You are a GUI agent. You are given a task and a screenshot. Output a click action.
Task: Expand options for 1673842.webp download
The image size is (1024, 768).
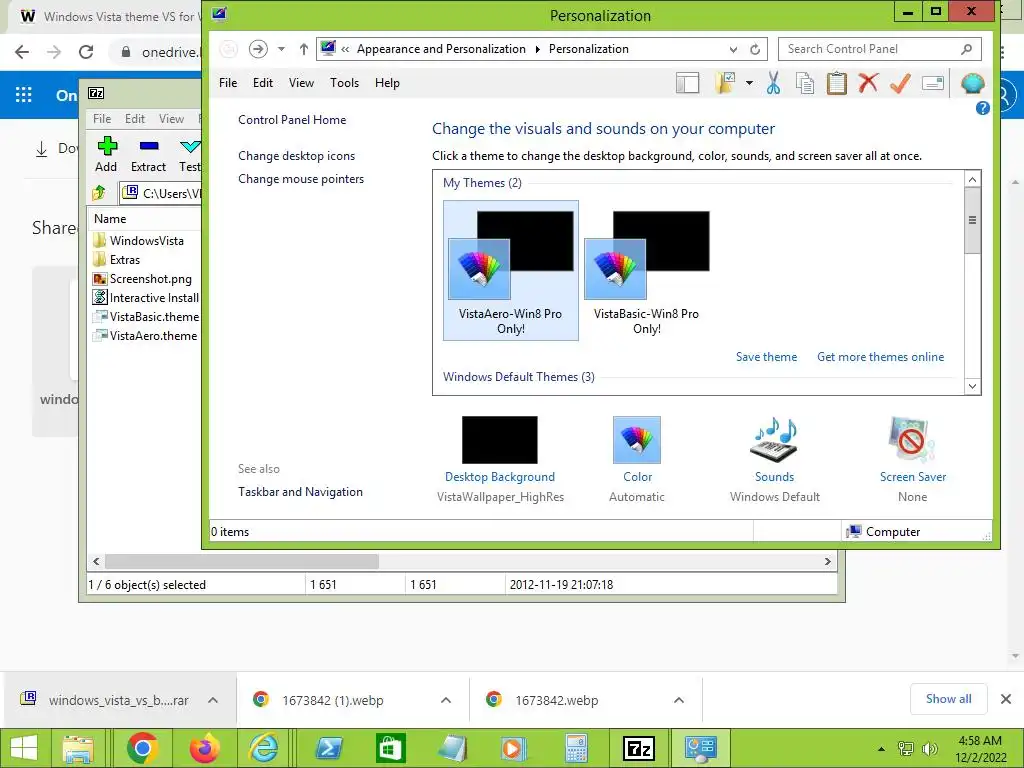(679, 700)
